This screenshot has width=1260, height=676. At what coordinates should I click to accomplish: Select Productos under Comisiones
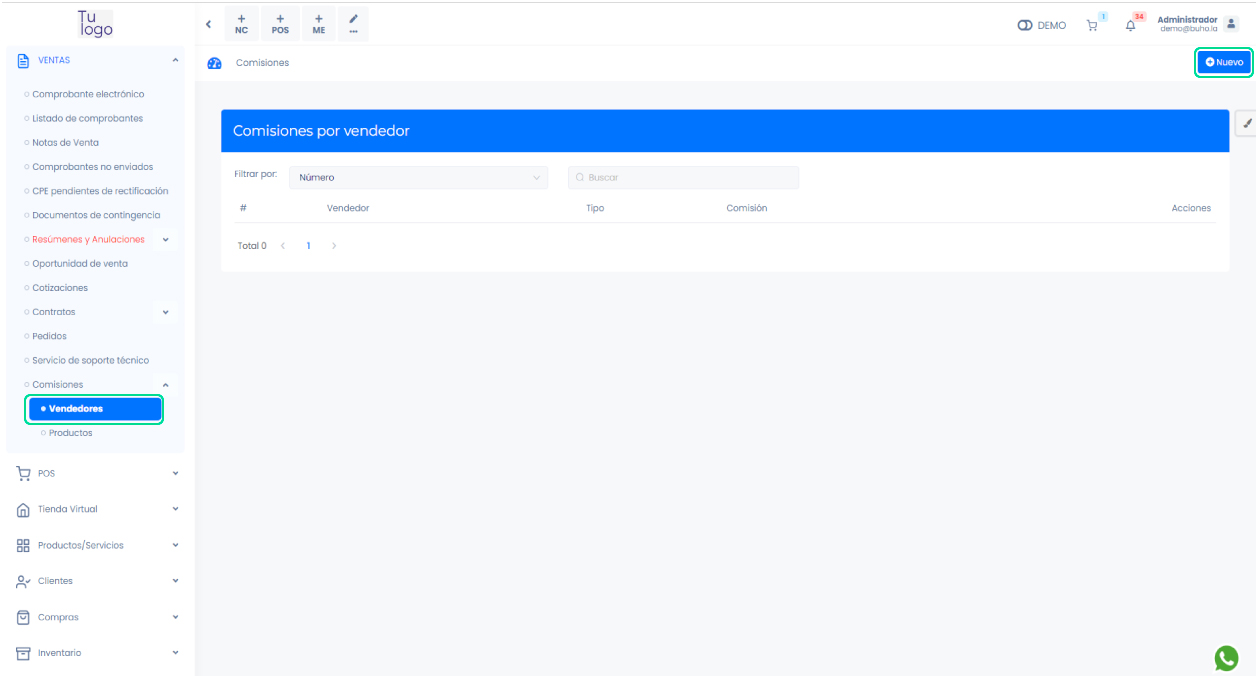pyautogui.click(x=70, y=433)
